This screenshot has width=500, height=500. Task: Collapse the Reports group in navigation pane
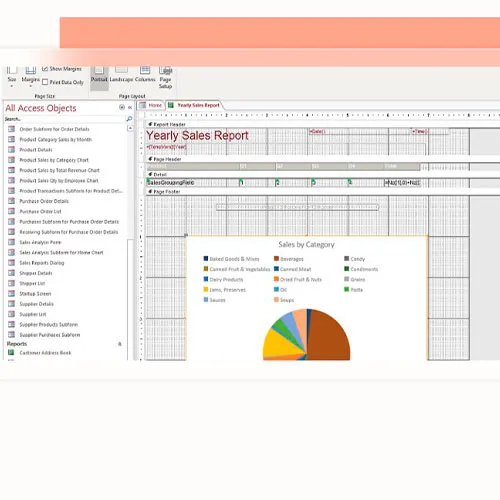click(120, 344)
